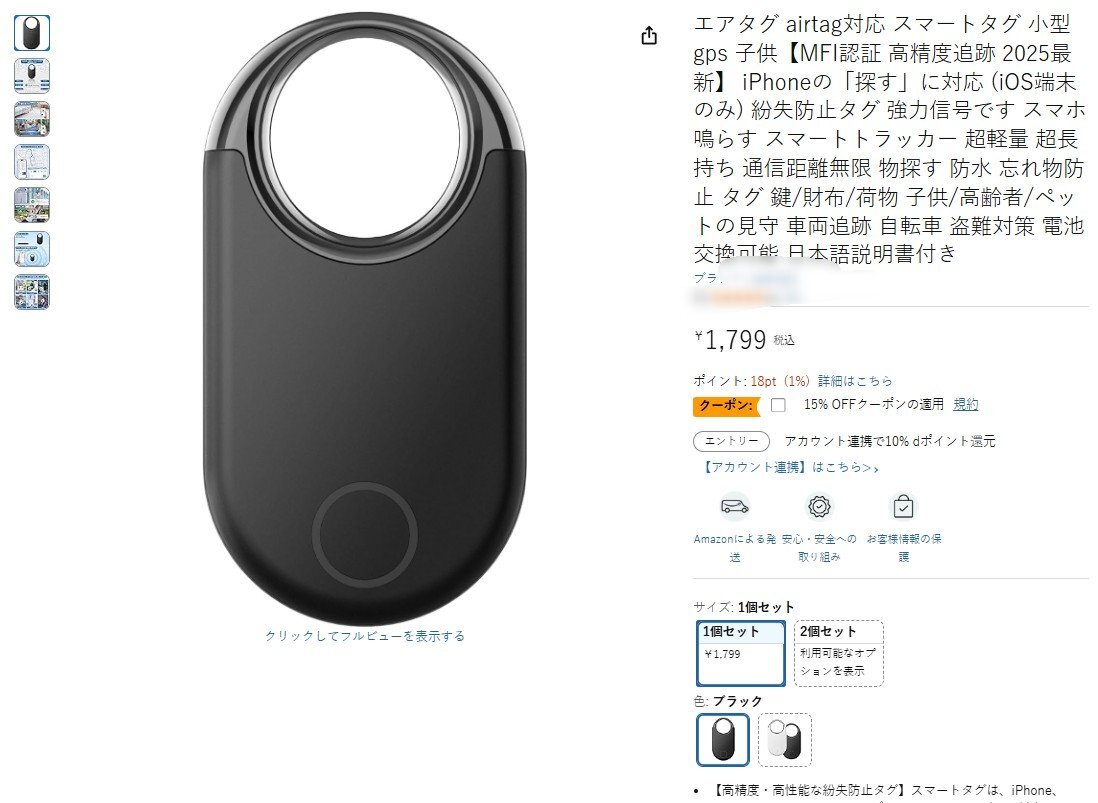Click the share icon above product image
The image size is (1098, 803).
click(649, 36)
